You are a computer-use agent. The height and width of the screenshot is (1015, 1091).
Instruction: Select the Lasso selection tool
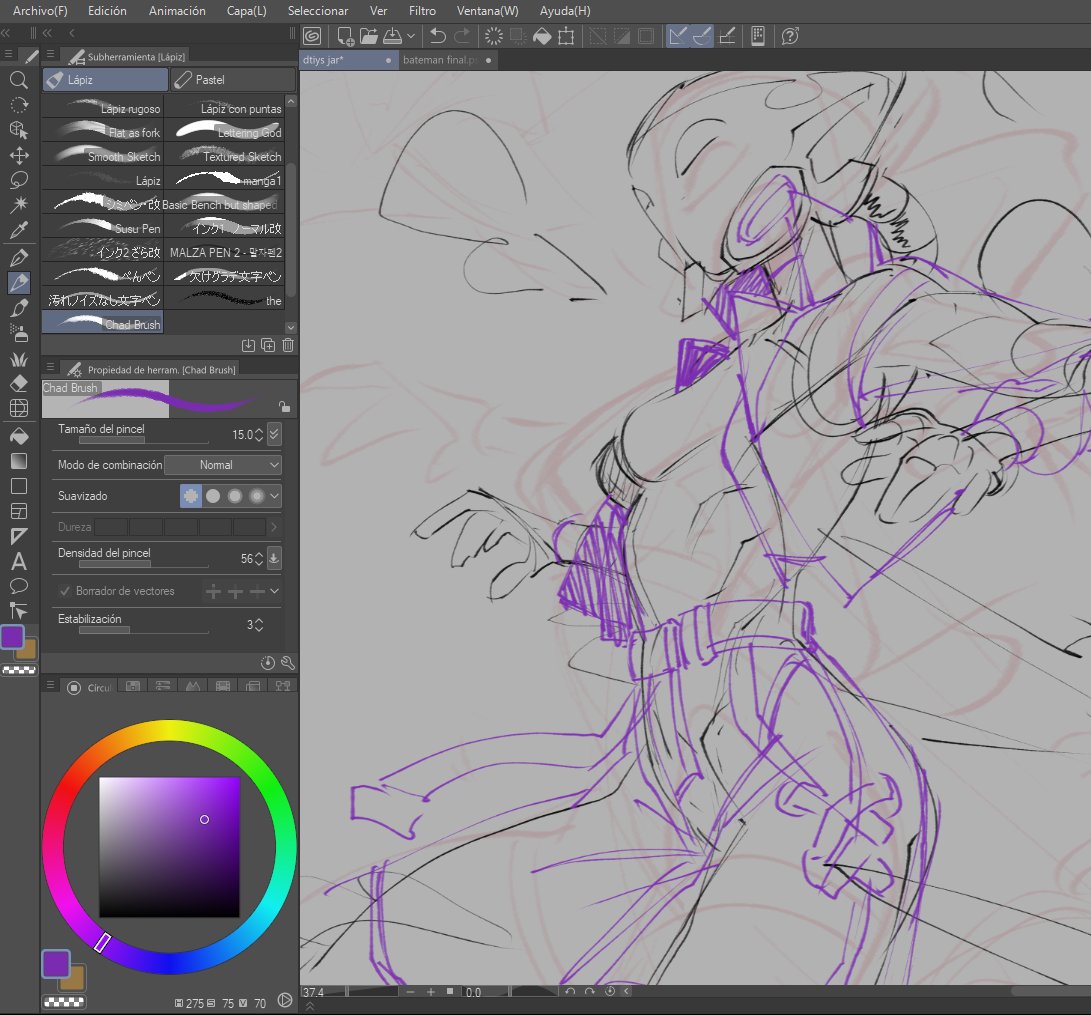(x=19, y=179)
